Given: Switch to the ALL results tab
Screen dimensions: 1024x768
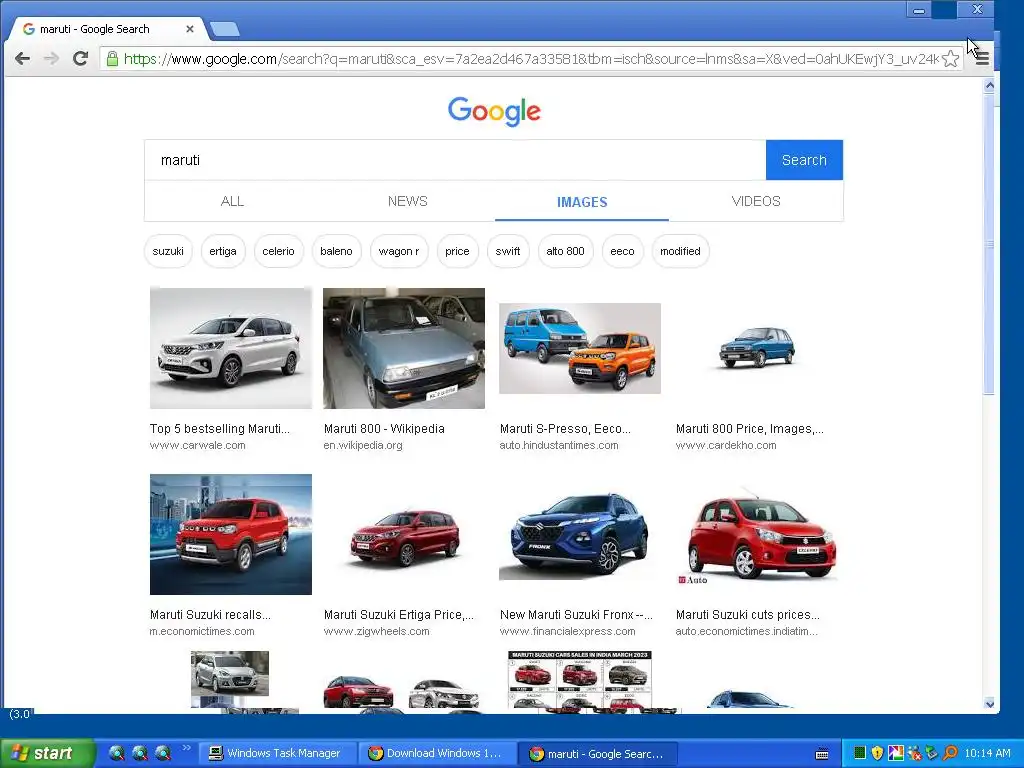Looking at the screenshot, I should [232, 201].
